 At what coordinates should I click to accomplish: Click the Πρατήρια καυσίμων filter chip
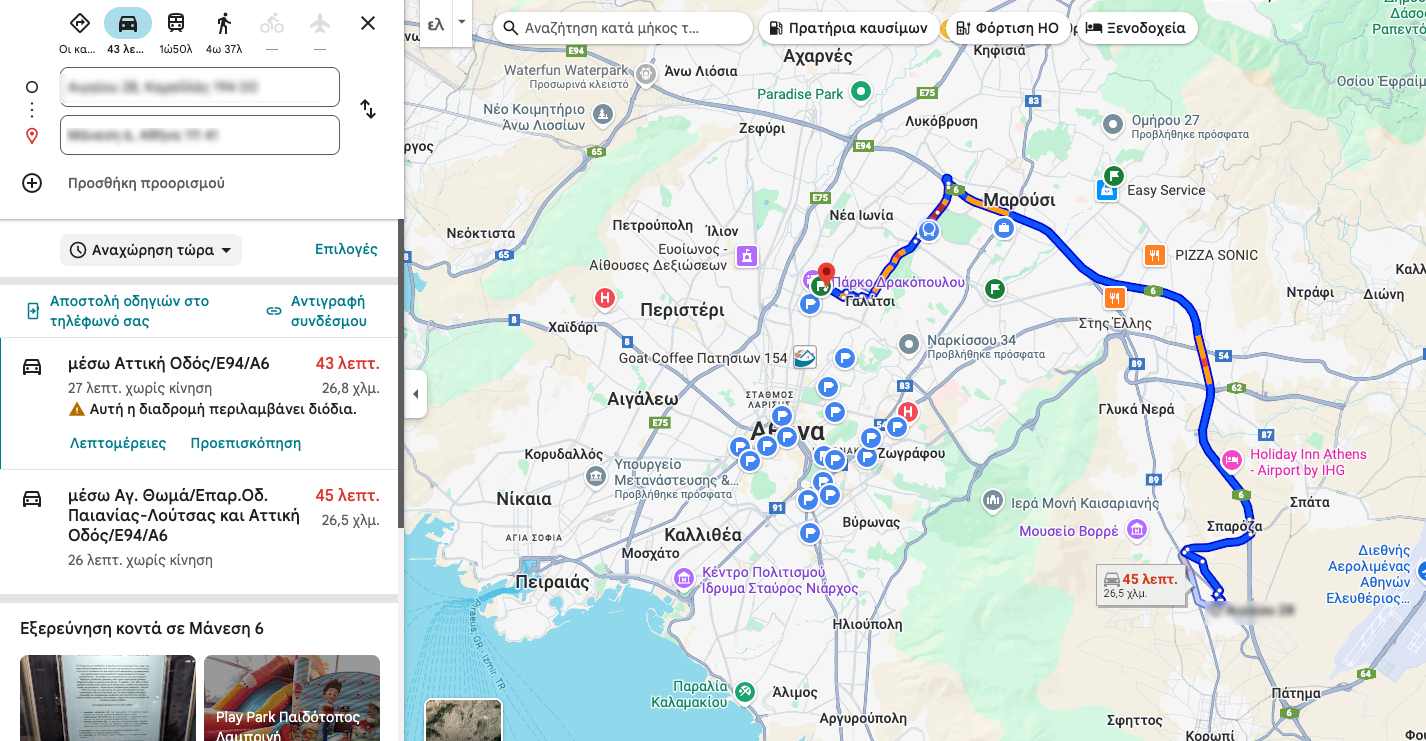(850, 27)
